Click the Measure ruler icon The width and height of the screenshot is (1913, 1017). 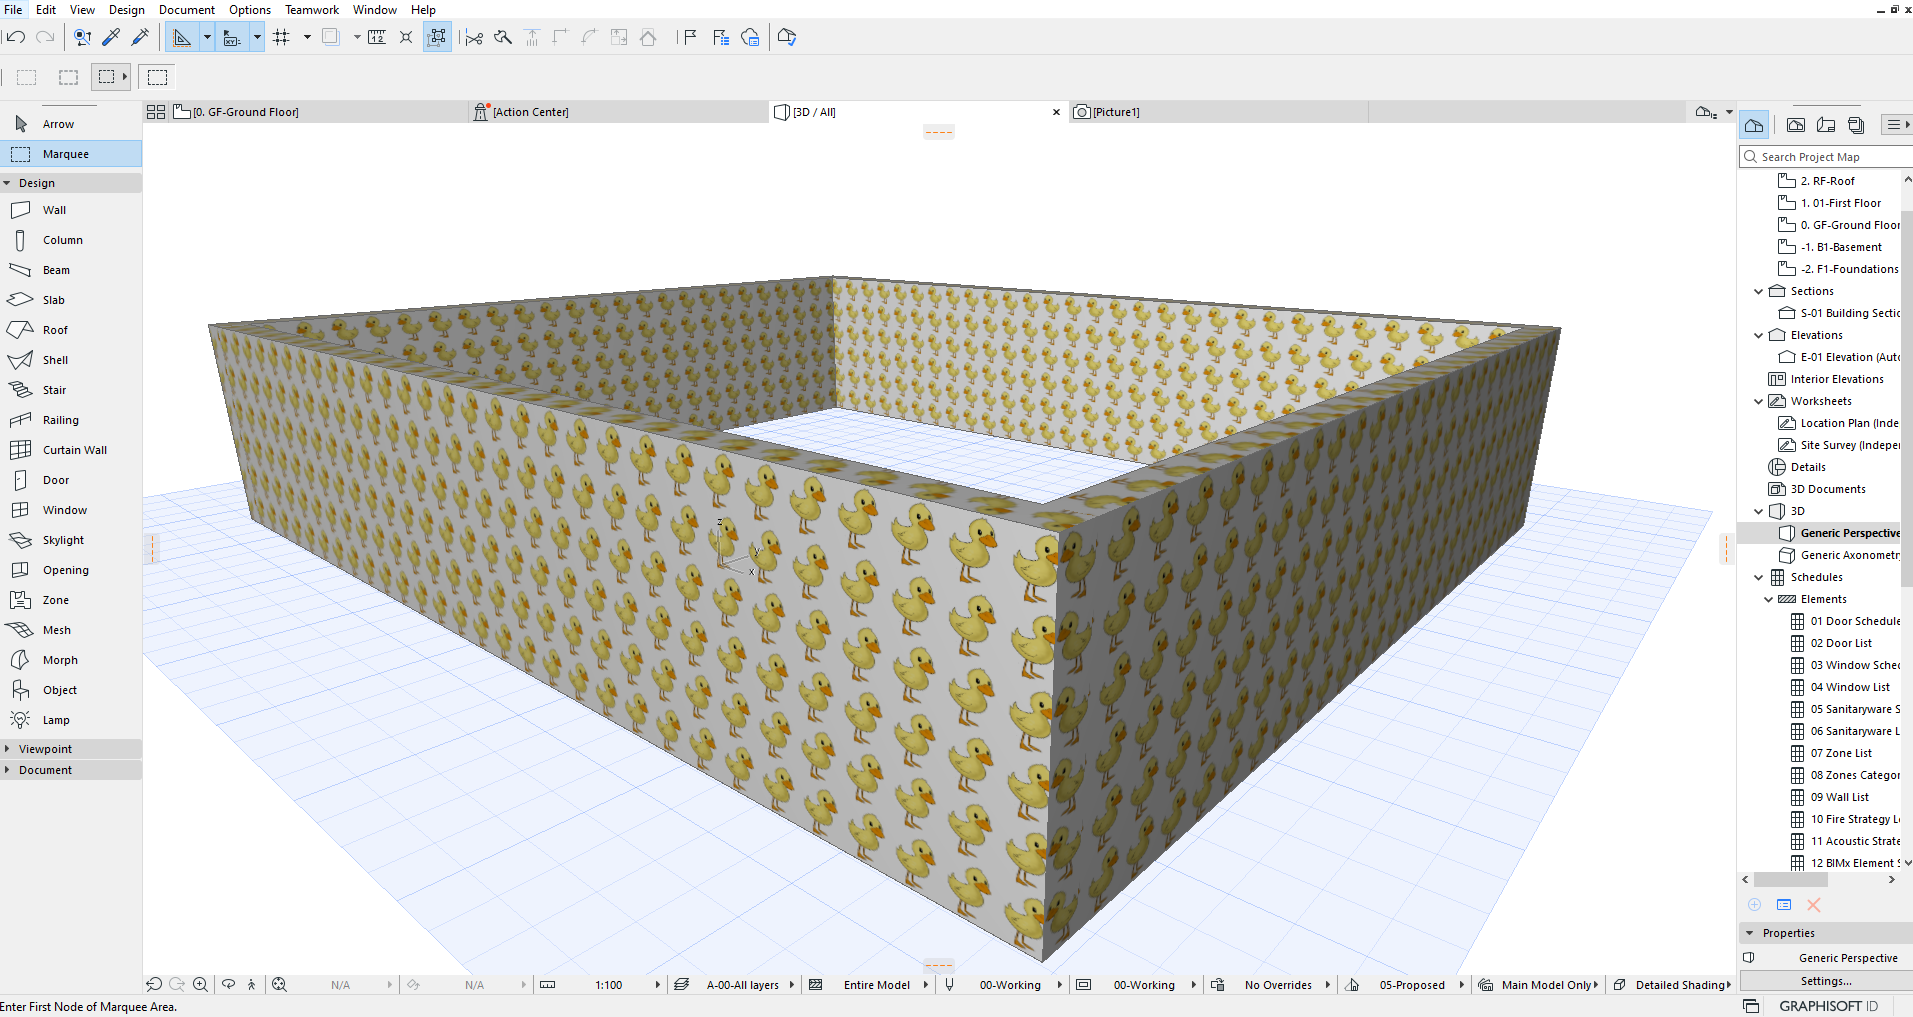377,37
